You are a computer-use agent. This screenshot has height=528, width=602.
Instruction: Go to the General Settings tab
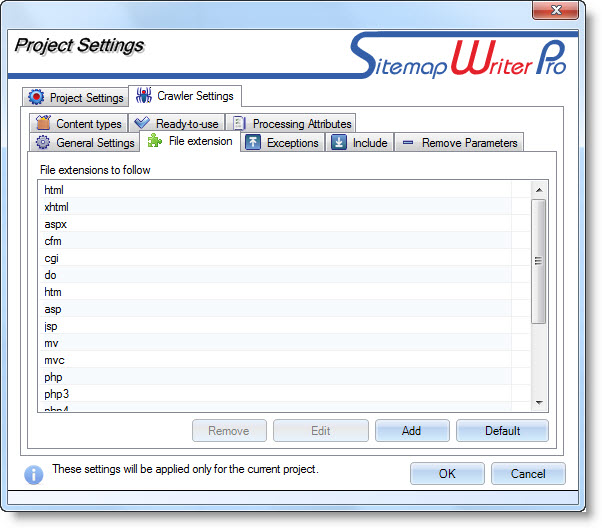pos(84,142)
